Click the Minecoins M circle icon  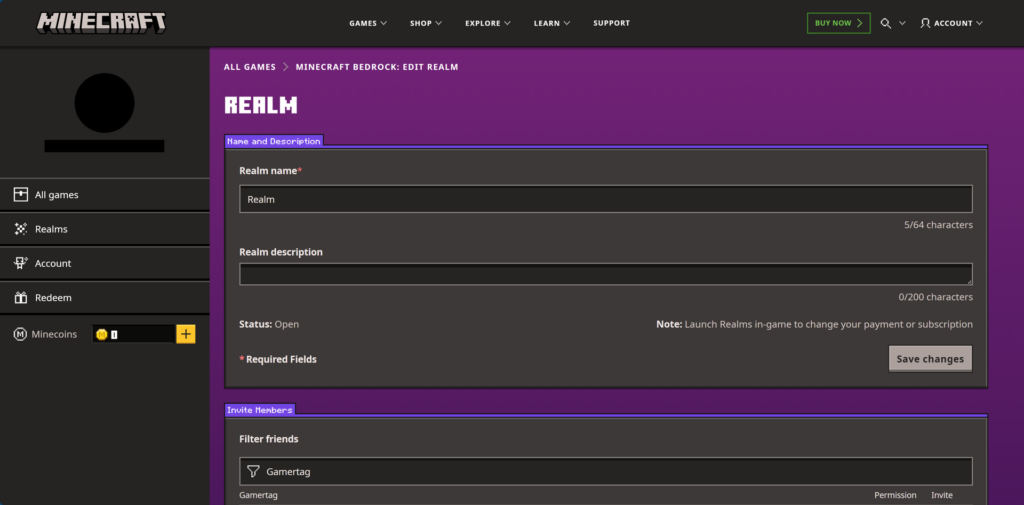[x=20, y=334]
